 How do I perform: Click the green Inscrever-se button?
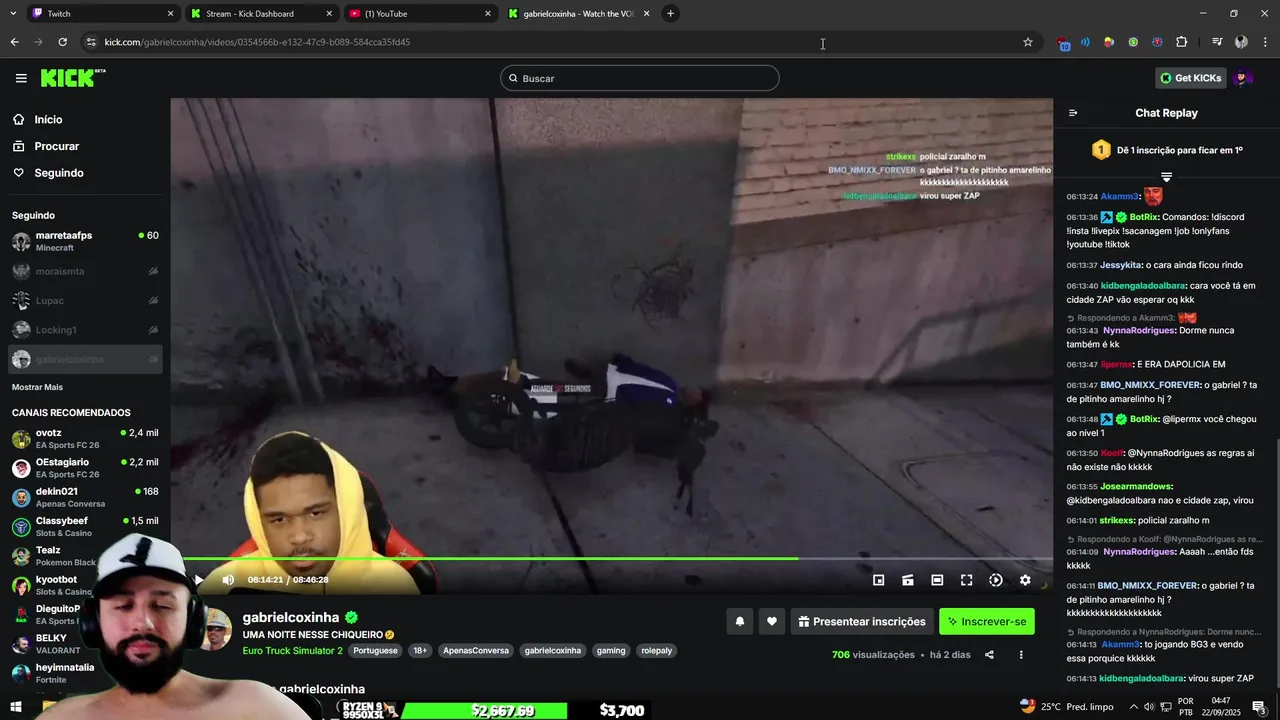pos(987,621)
